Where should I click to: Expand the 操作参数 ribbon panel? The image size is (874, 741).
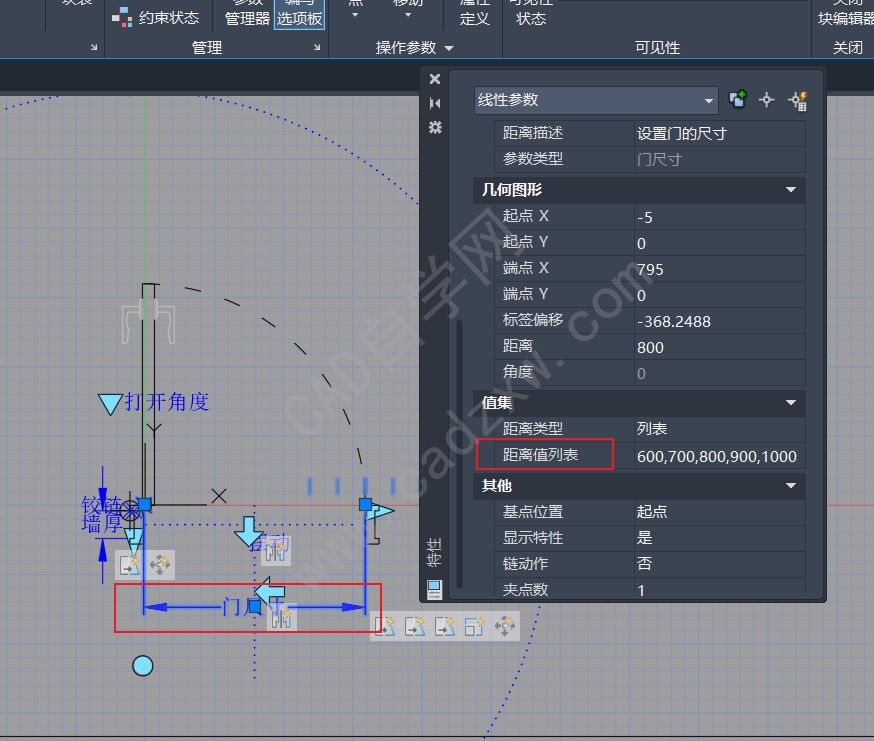click(x=414, y=48)
